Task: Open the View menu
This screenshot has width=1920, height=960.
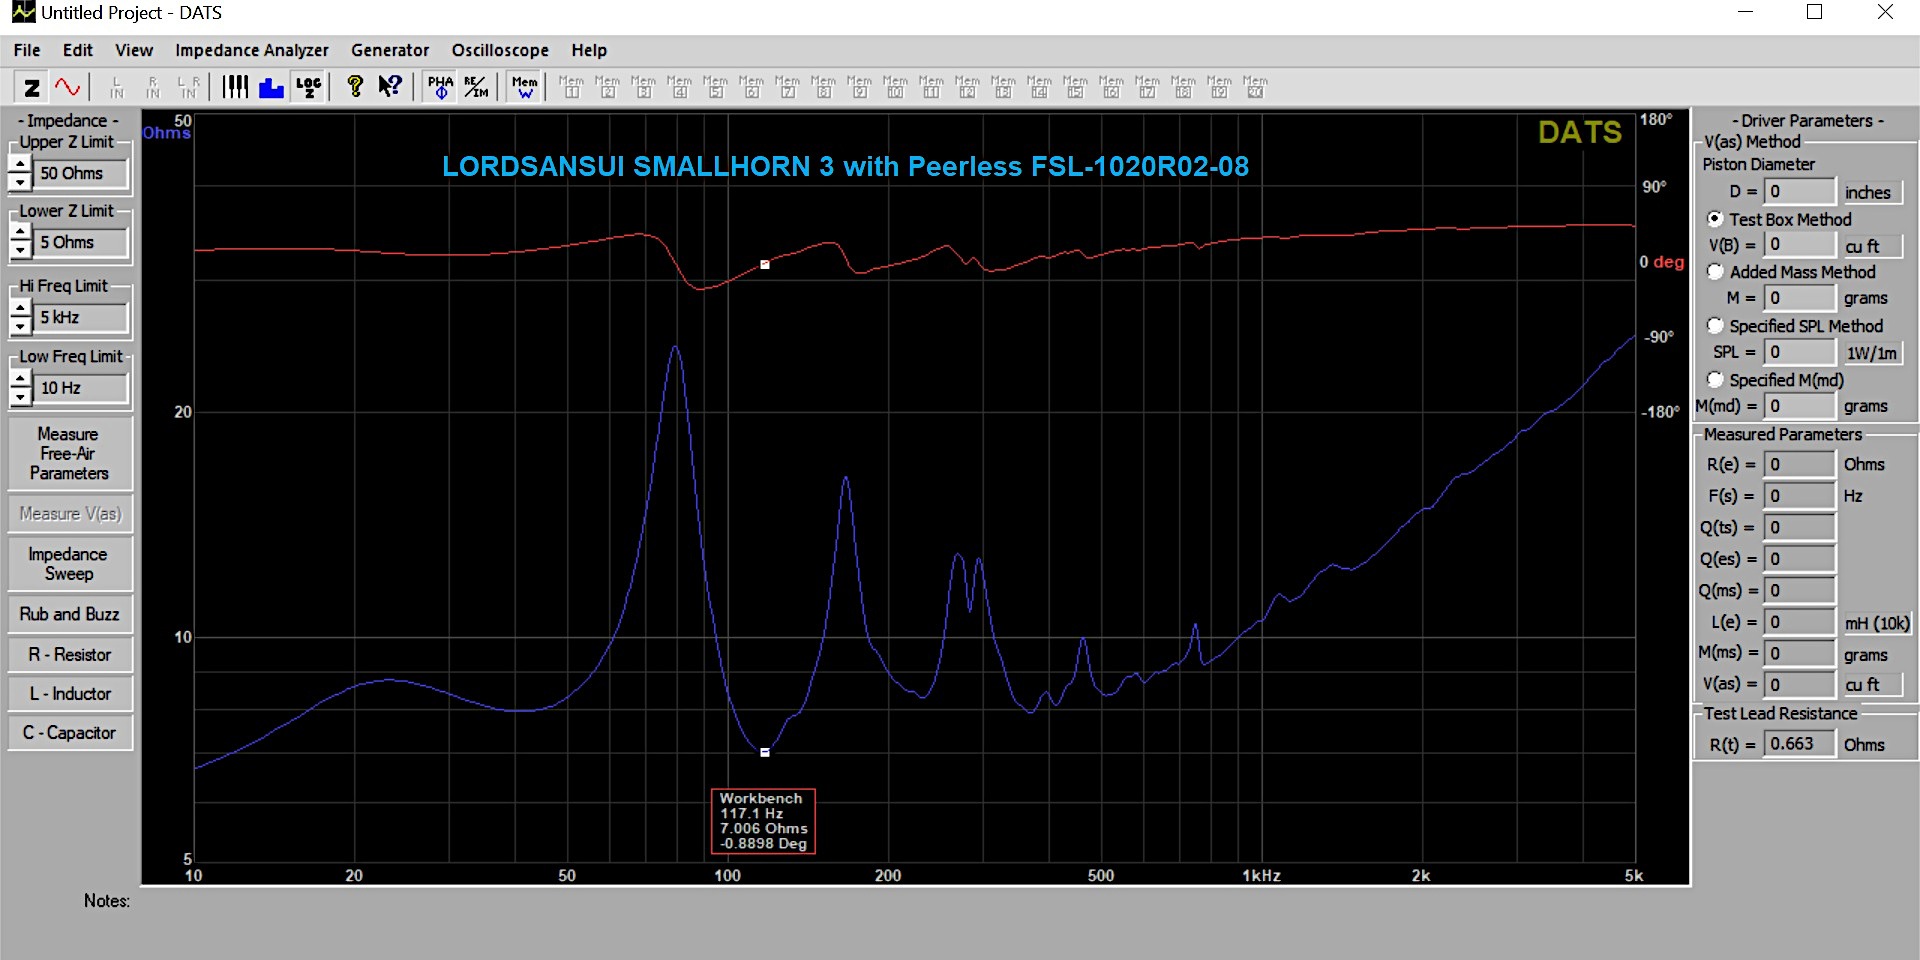Action: [x=134, y=50]
